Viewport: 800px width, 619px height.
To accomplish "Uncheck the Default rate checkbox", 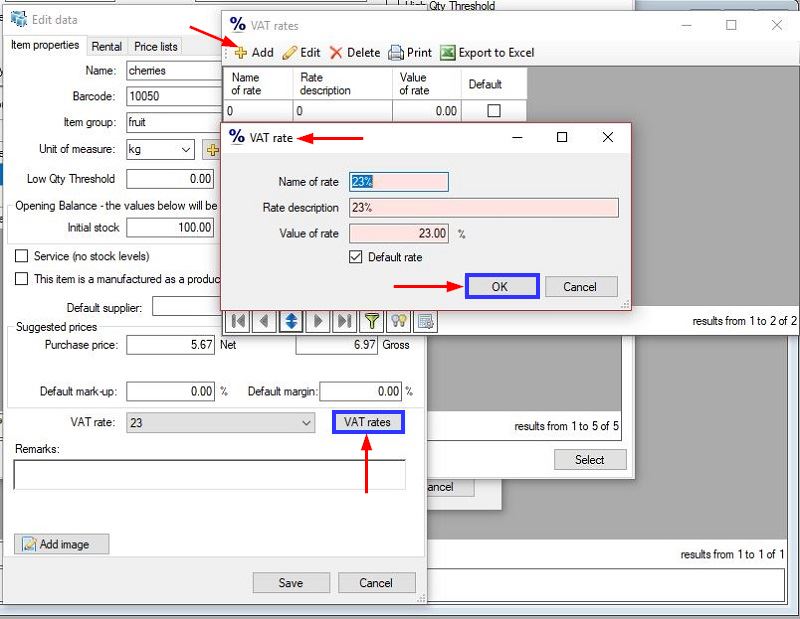I will pos(357,256).
